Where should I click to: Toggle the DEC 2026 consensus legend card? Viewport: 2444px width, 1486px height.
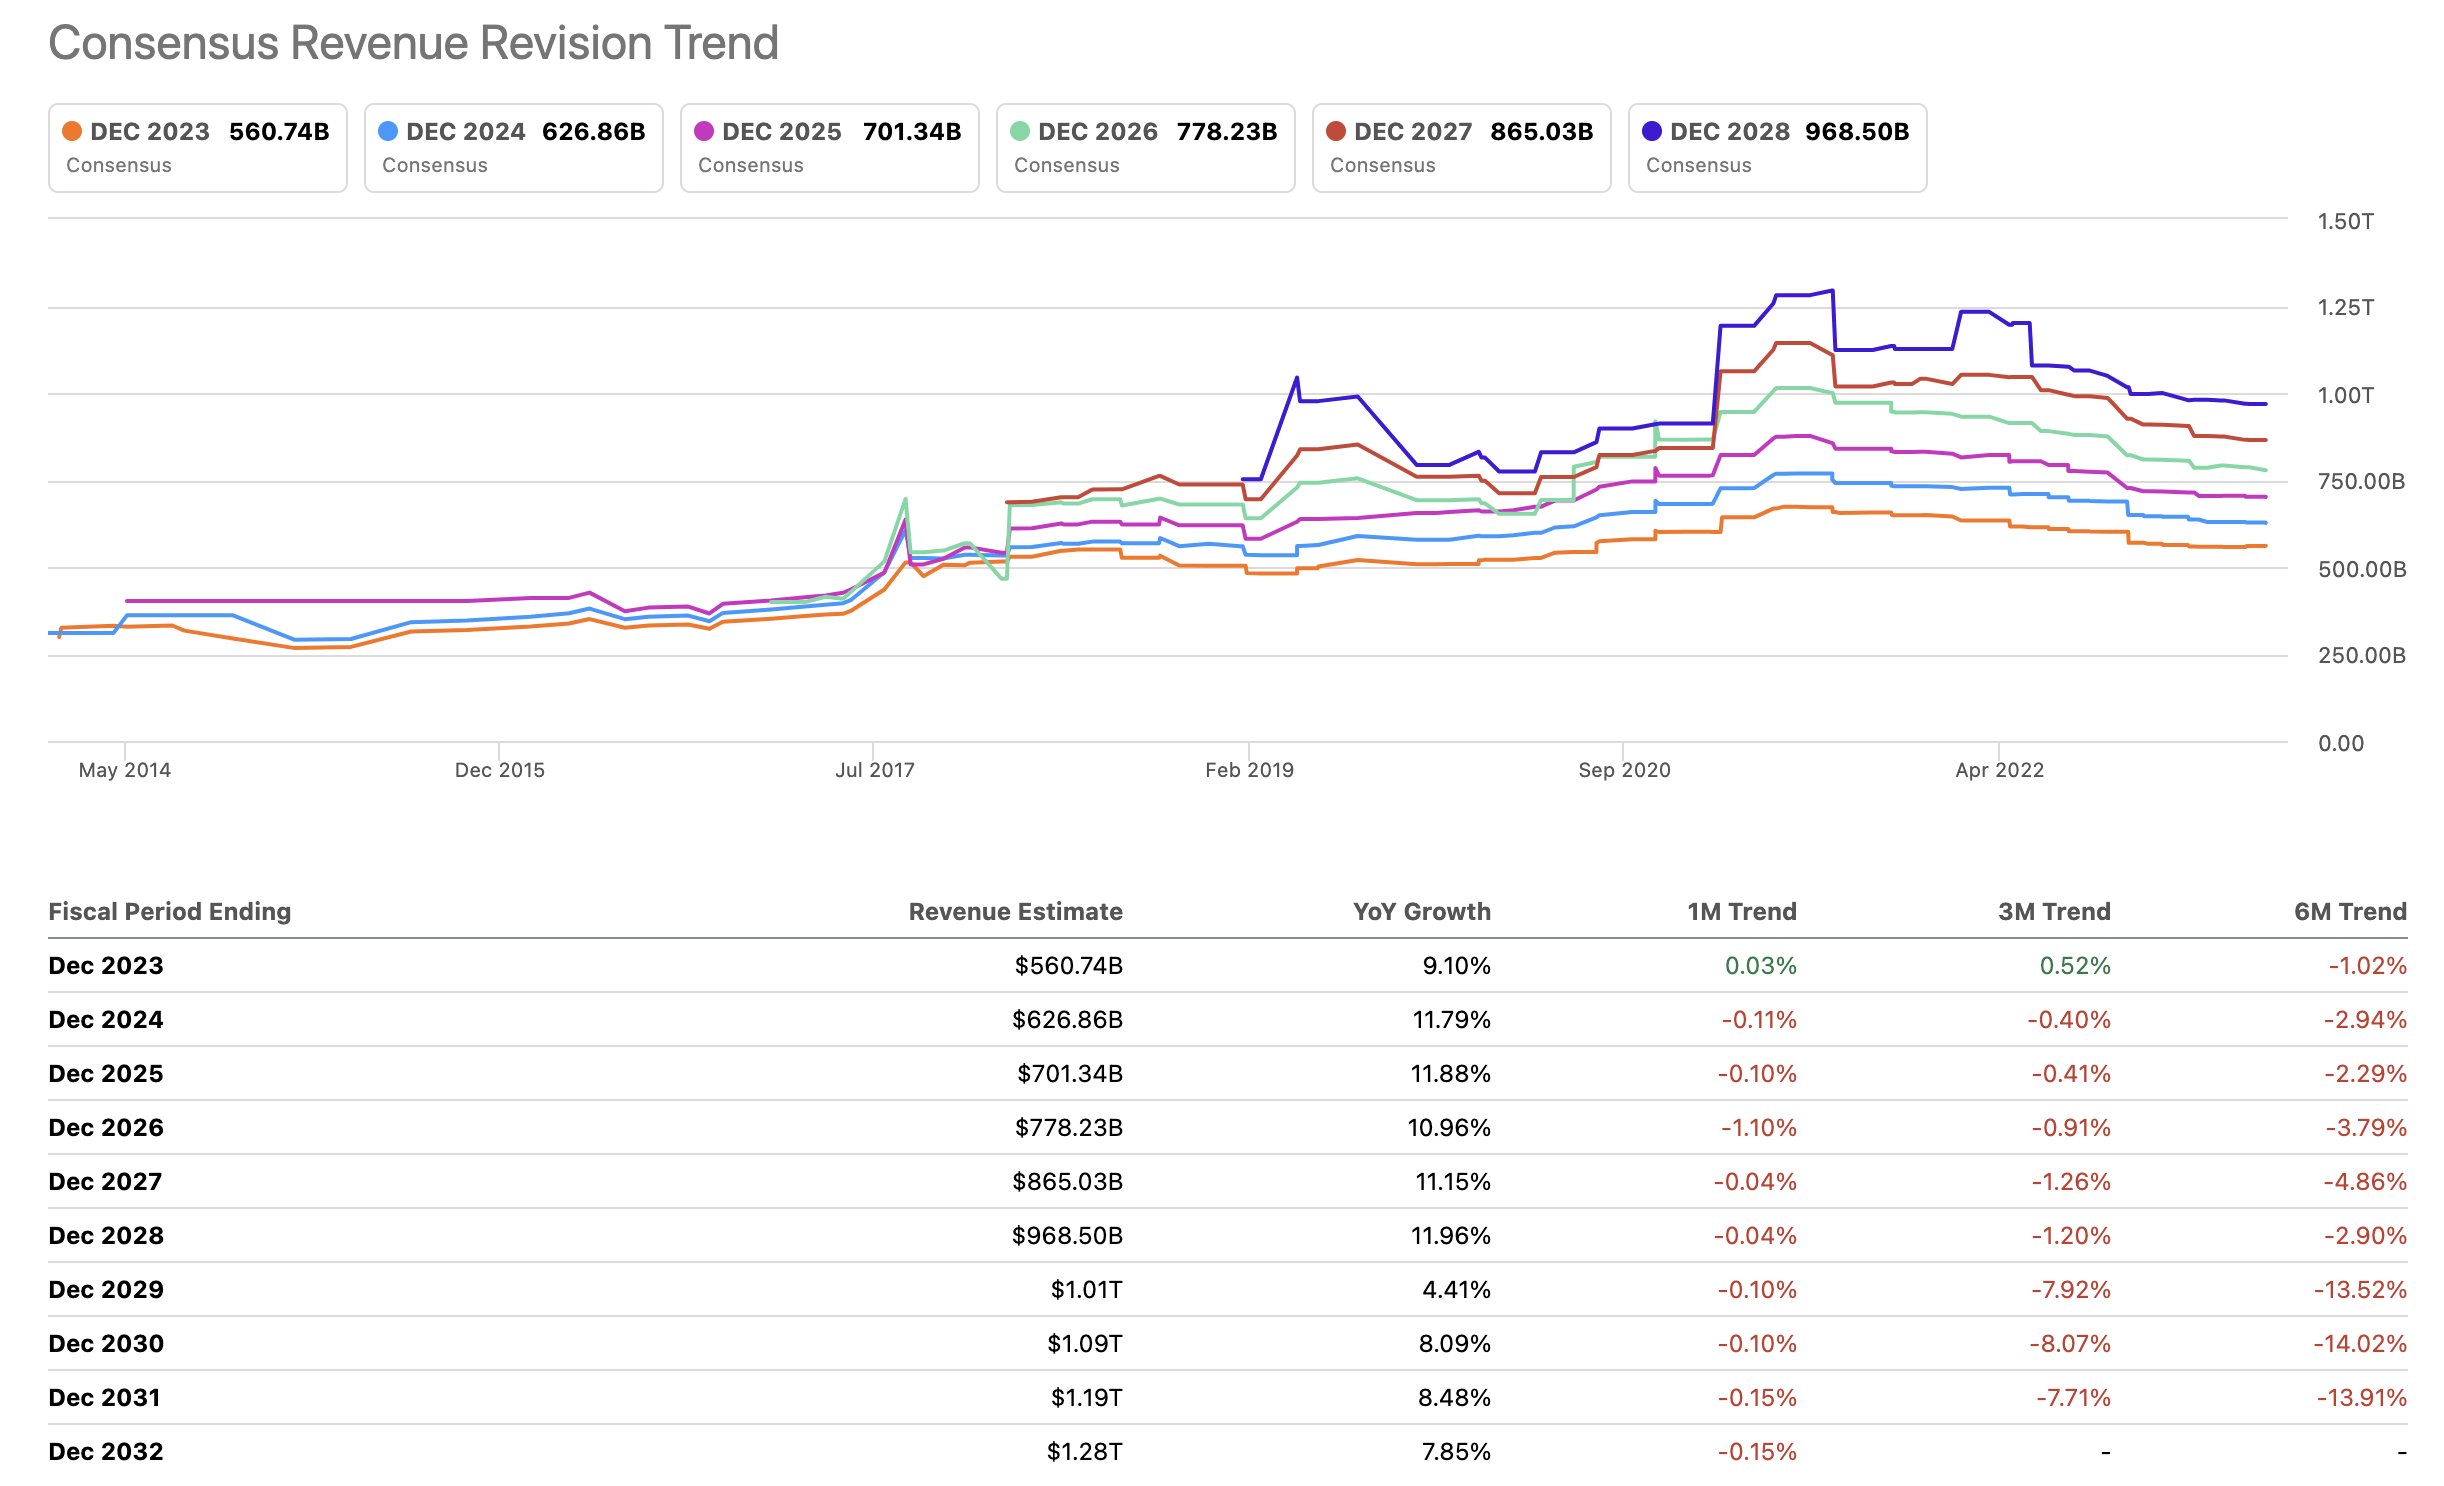coord(1146,148)
